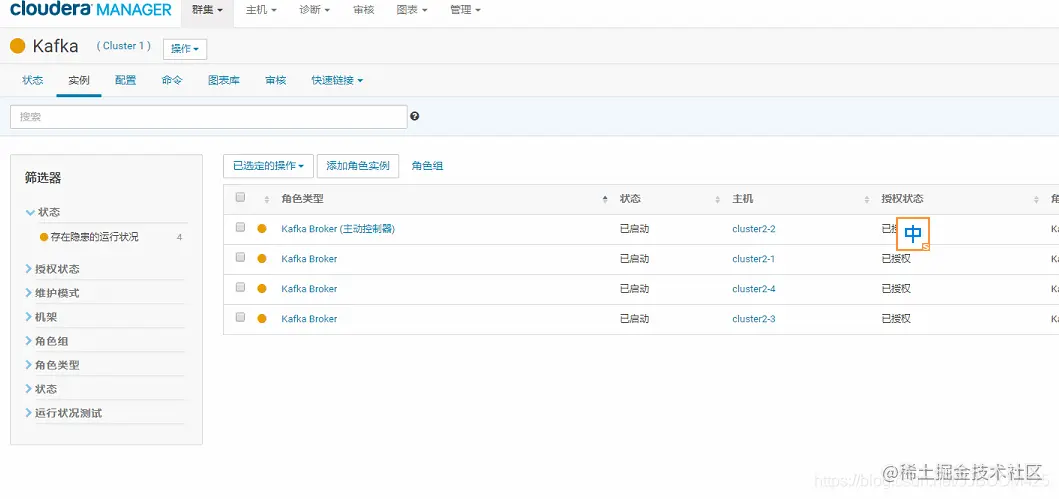Open the Kafka Broker link for cluster2-1

309,259
